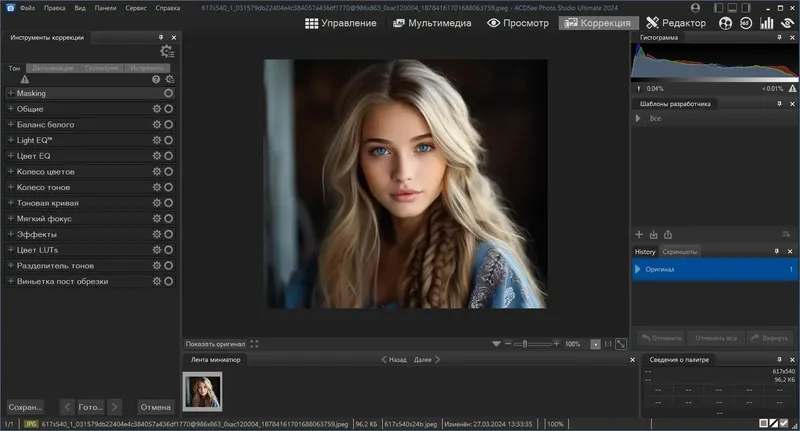Open the Вид menu
This screenshot has width=800, height=431.
point(80,8)
